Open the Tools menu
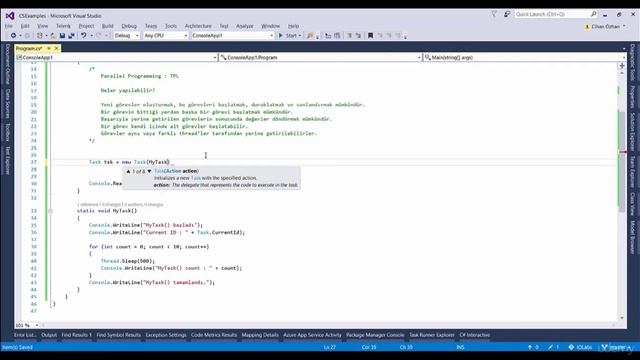The width and height of the screenshot is (640, 360). coord(171,26)
